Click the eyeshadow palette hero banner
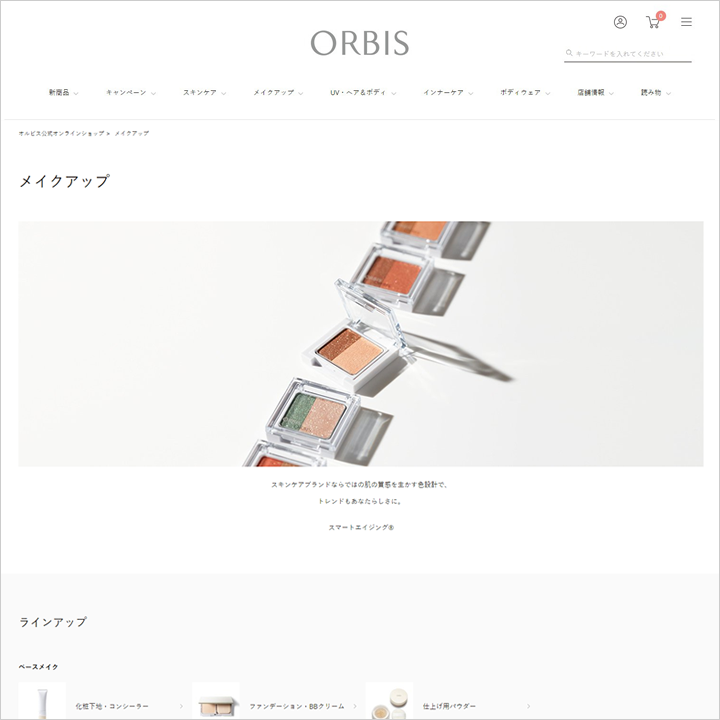The width and height of the screenshot is (720, 720). [360, 344]
